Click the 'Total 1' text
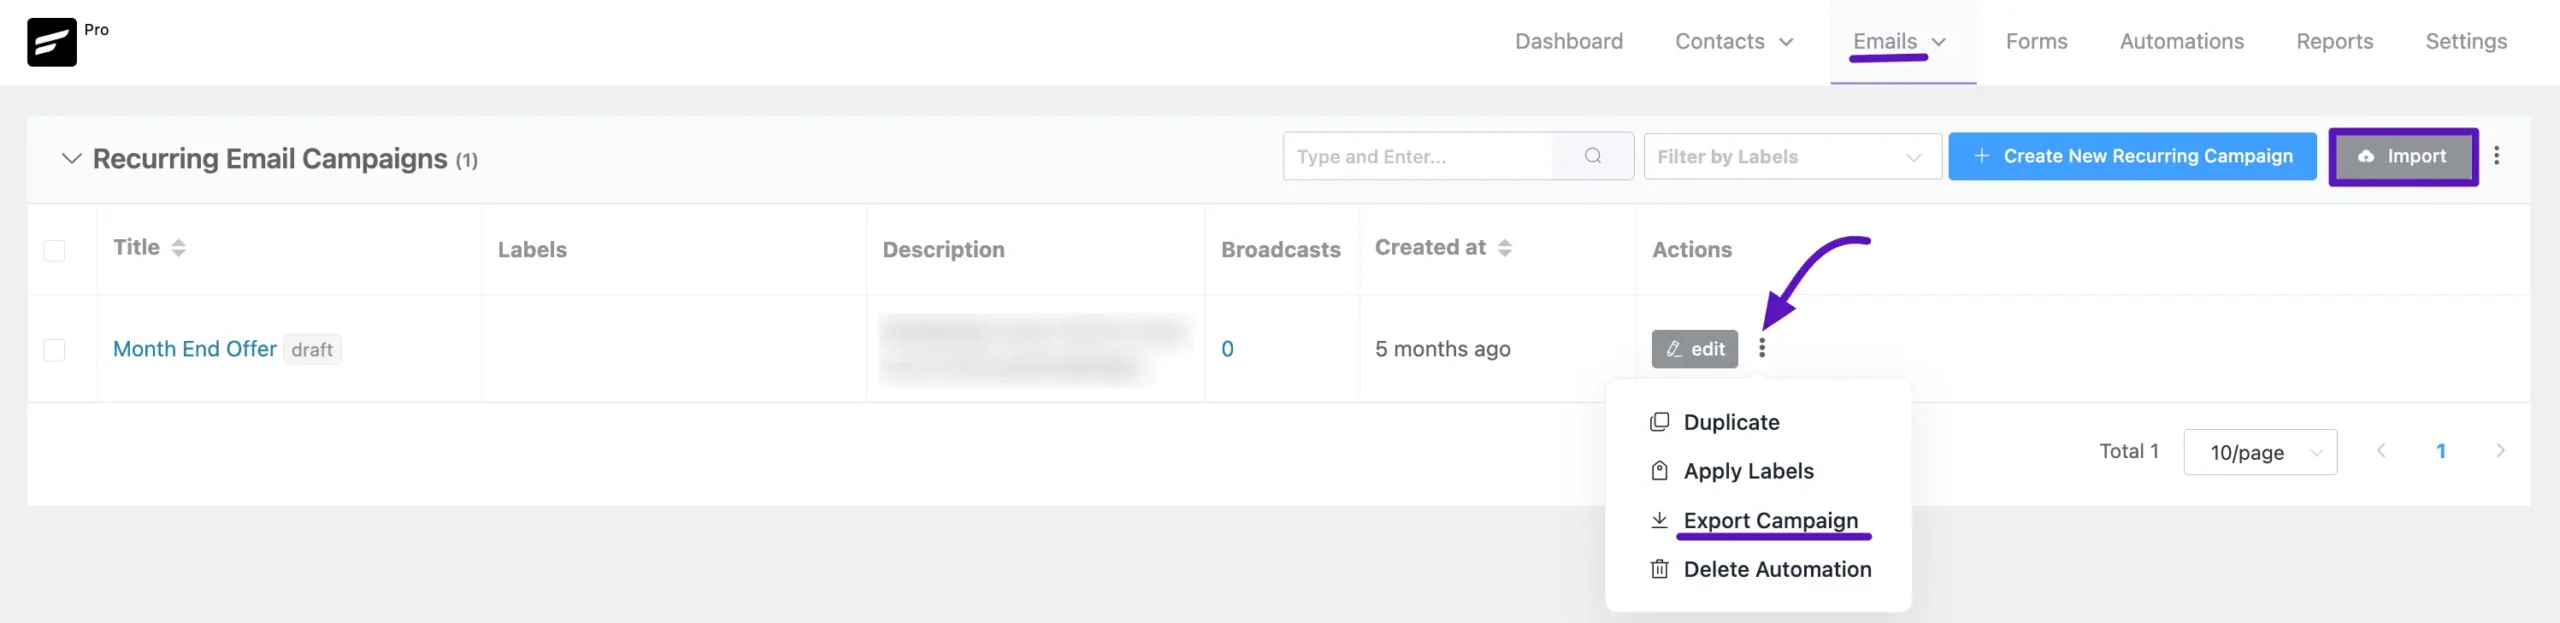The width and height of the screenshot is (2560, 623). (x=2128, y=451)
